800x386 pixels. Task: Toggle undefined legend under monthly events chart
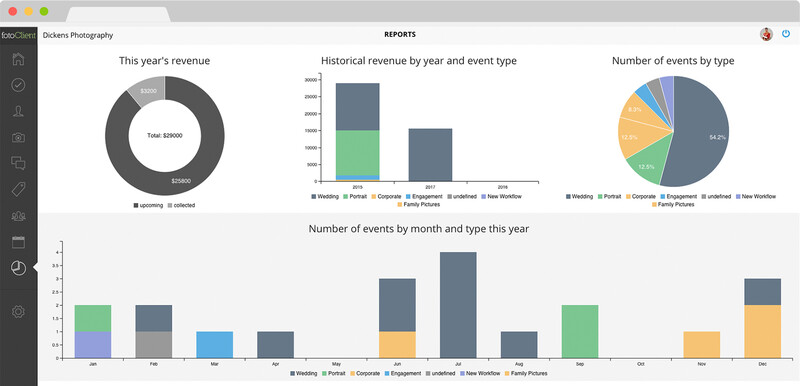441,373
